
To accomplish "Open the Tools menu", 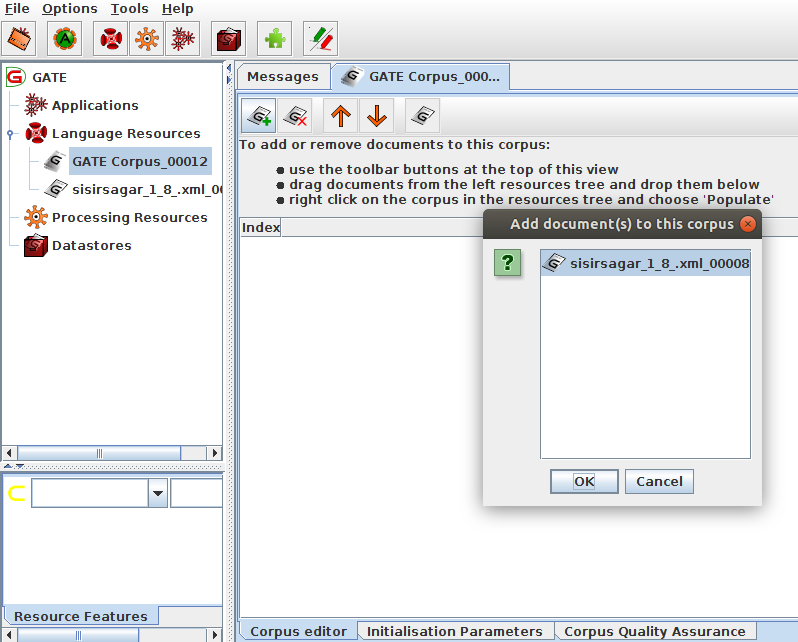I will click(129, 9).
